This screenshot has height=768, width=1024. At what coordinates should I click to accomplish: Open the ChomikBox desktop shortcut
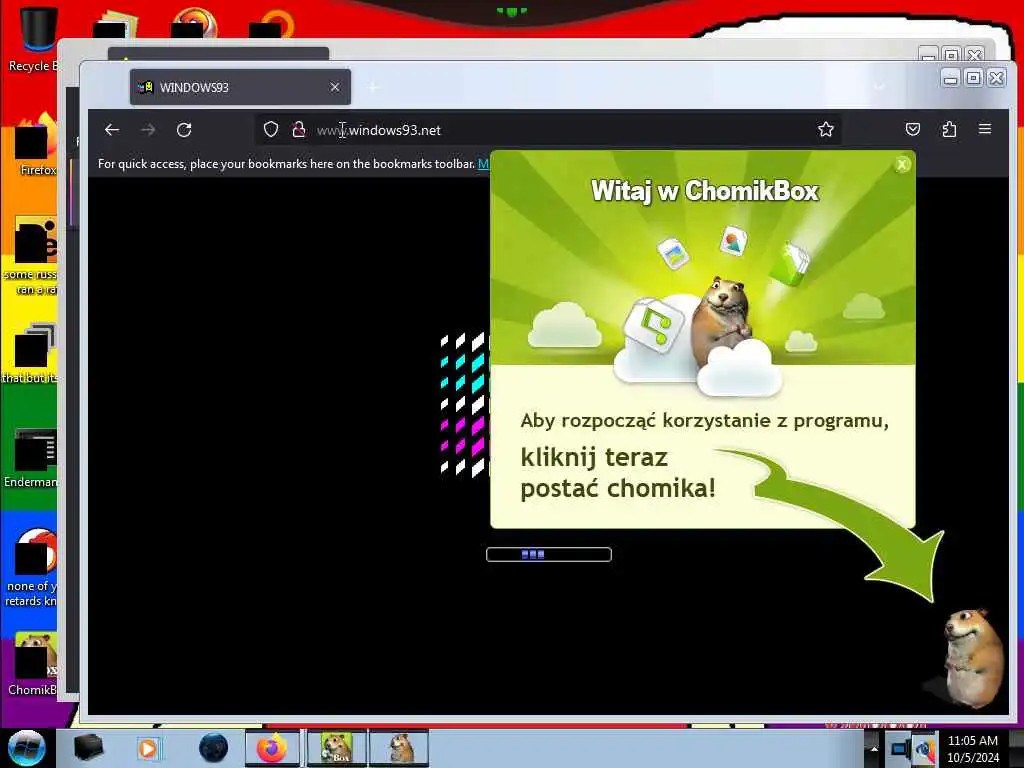coord(33,664)
